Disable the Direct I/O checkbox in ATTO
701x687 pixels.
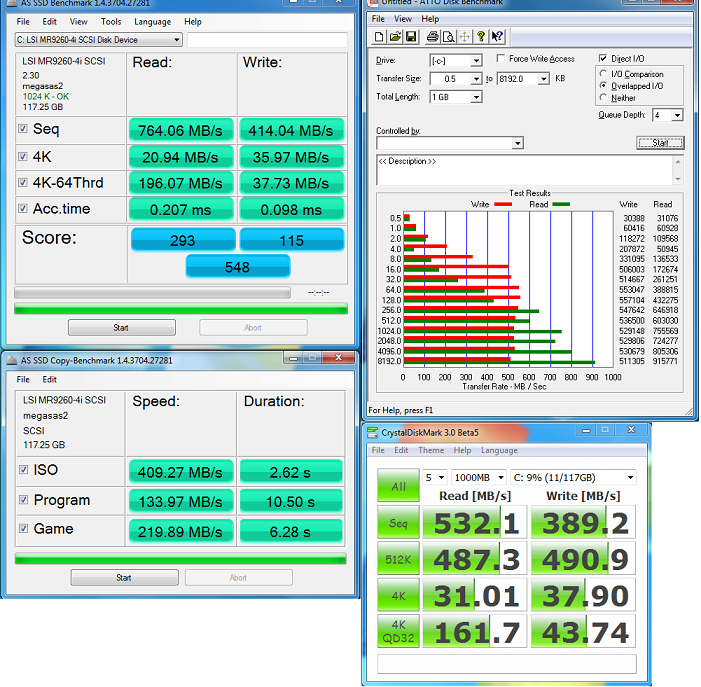tap(603, 59)
